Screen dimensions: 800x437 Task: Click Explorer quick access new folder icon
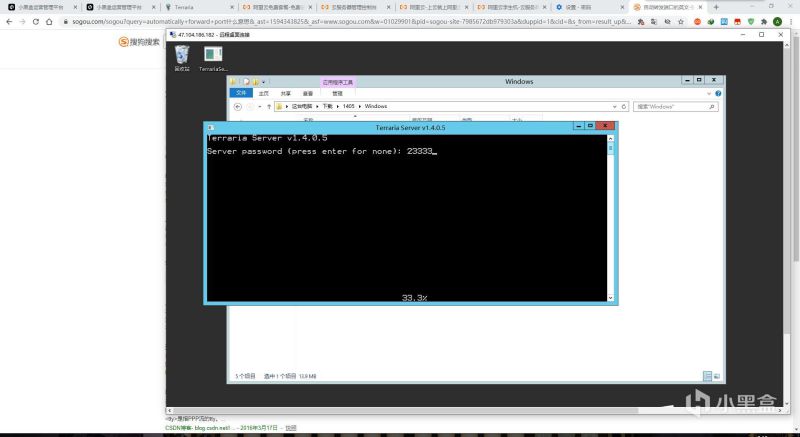point(255,82)
